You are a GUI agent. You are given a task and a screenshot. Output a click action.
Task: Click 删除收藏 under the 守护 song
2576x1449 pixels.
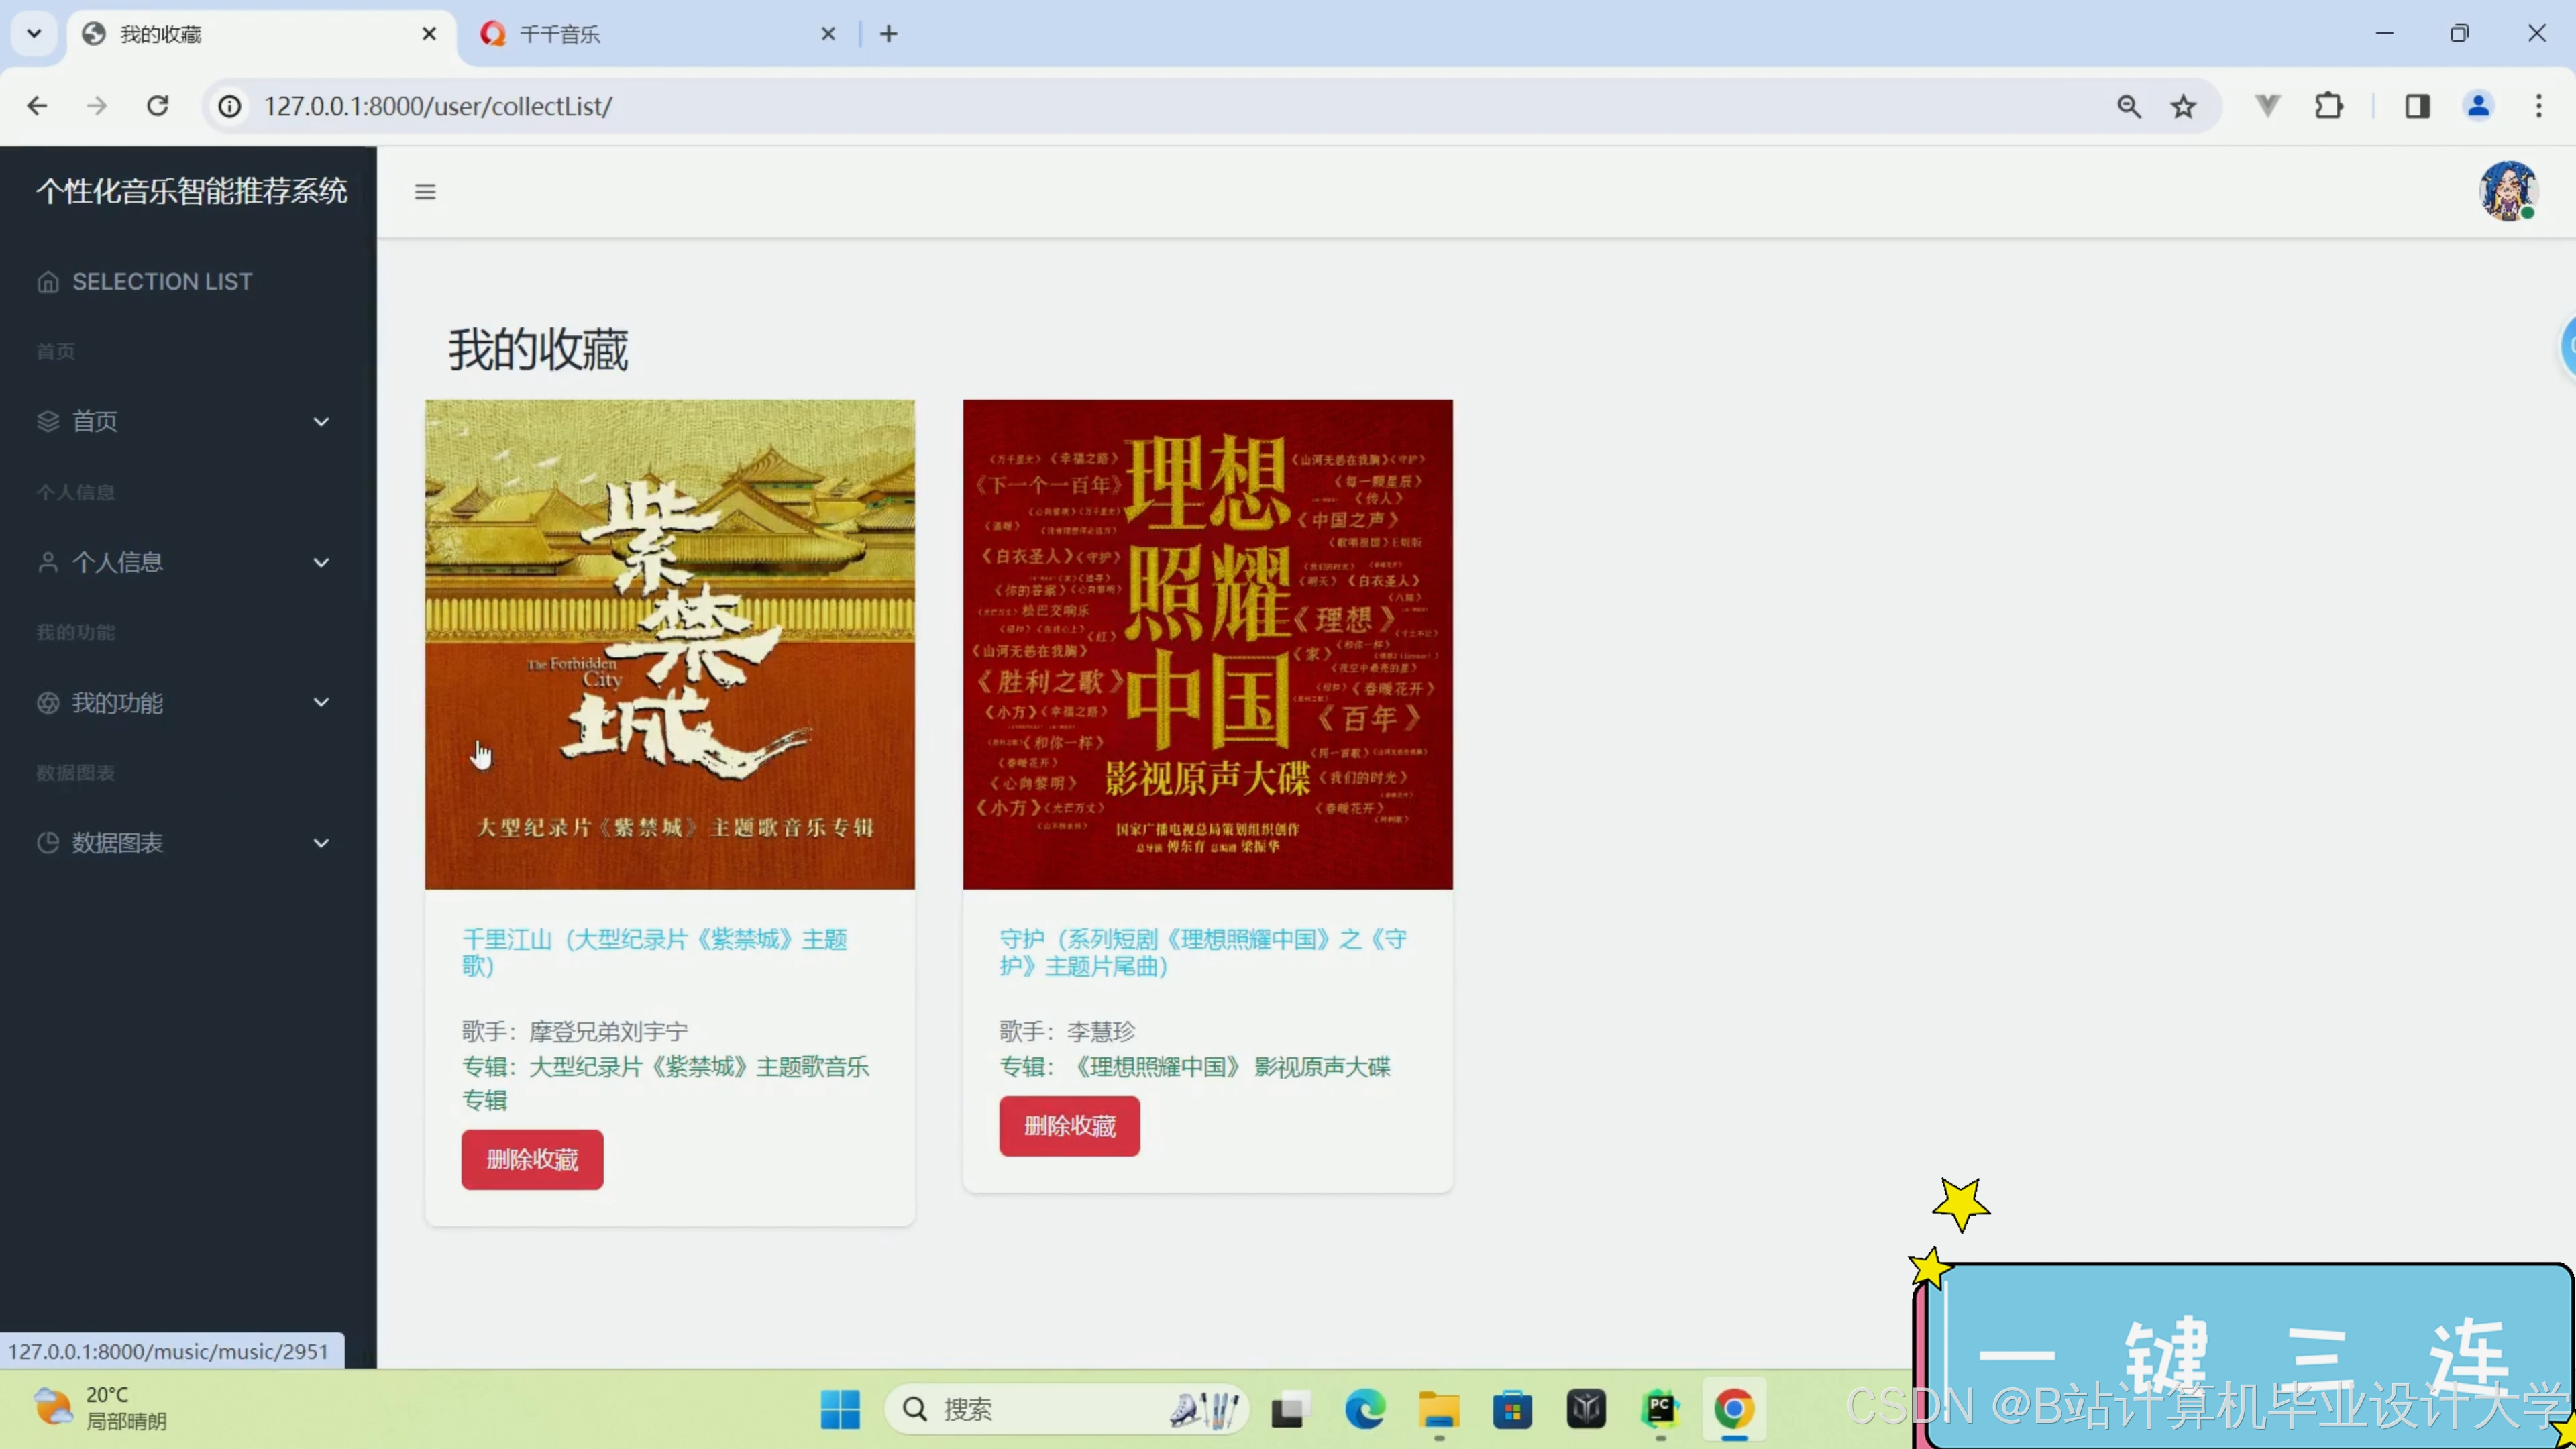1069,1126
